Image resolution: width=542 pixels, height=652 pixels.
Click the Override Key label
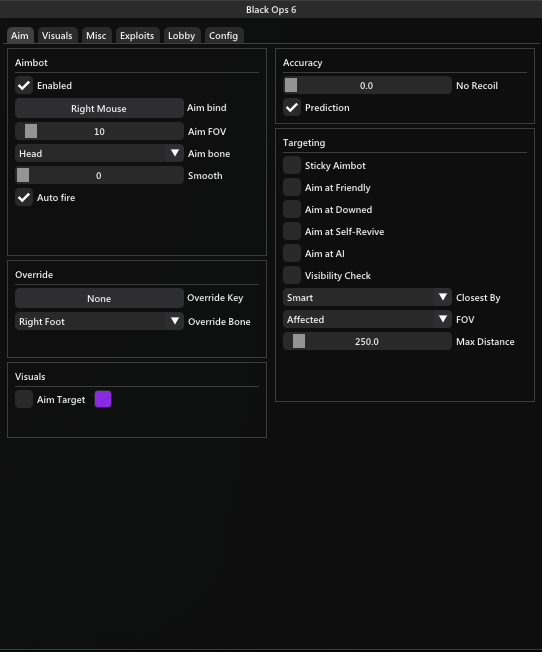point(215,298)
